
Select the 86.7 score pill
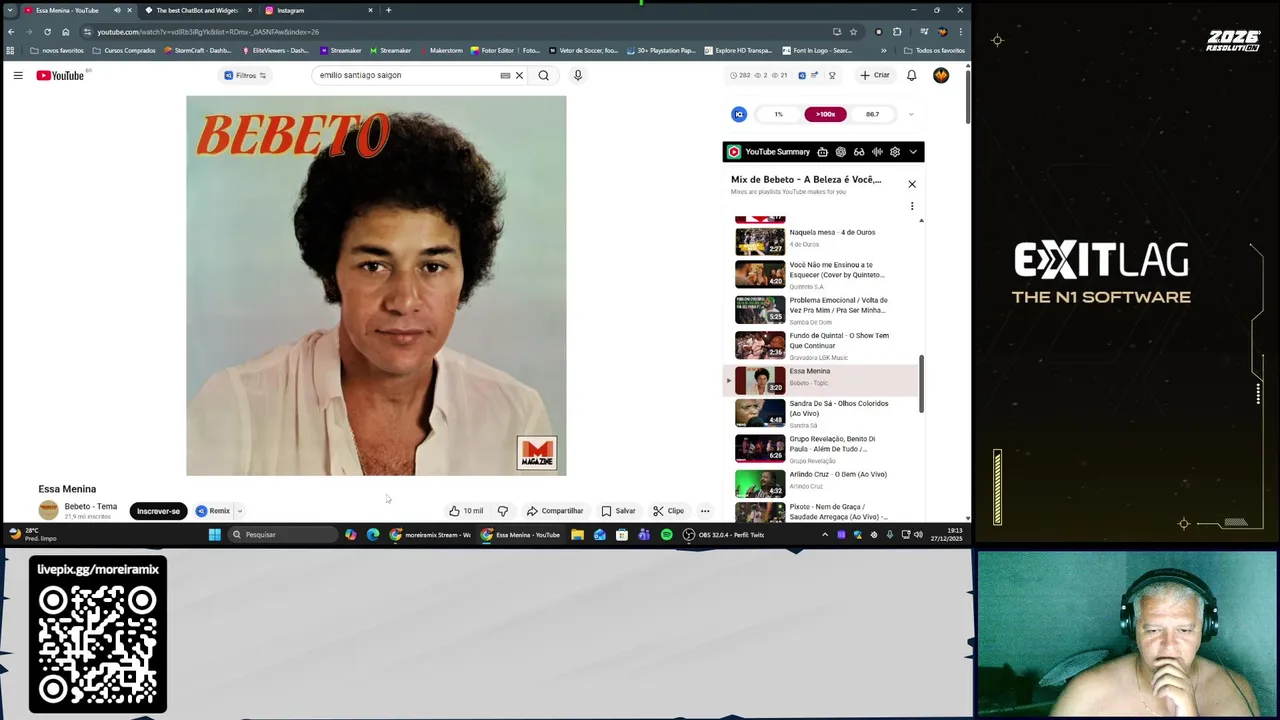[x=872, y=114]
